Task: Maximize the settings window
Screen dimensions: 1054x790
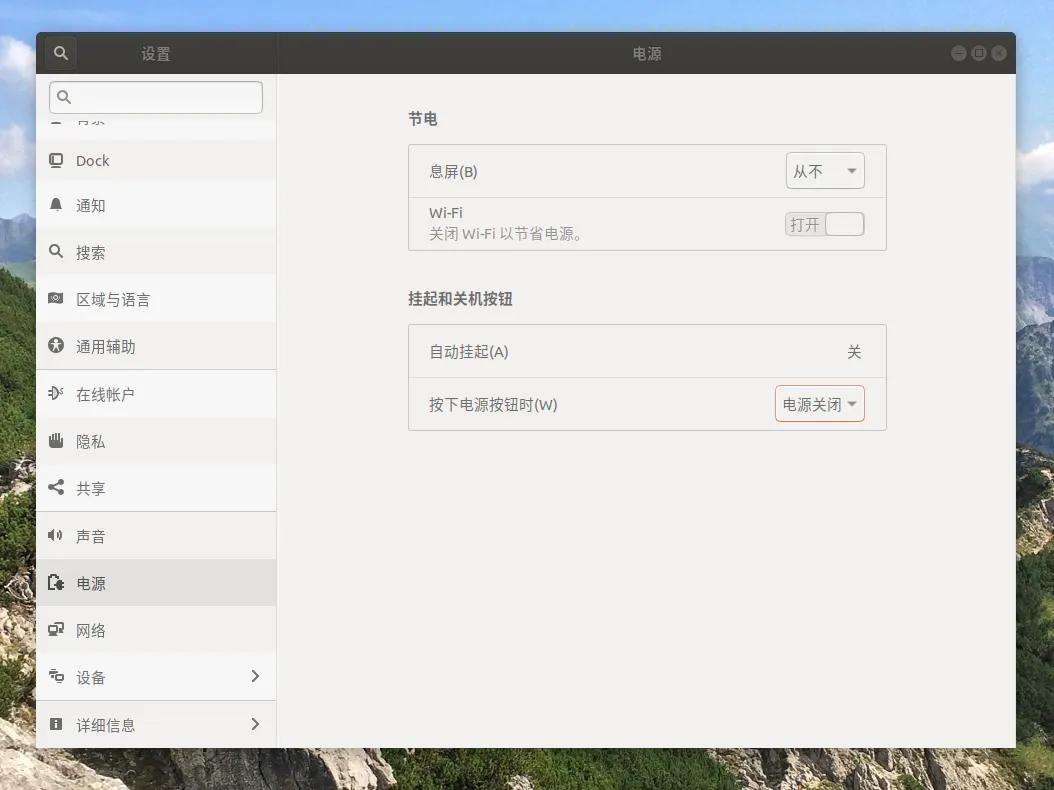Action: (x=979, y=53)
